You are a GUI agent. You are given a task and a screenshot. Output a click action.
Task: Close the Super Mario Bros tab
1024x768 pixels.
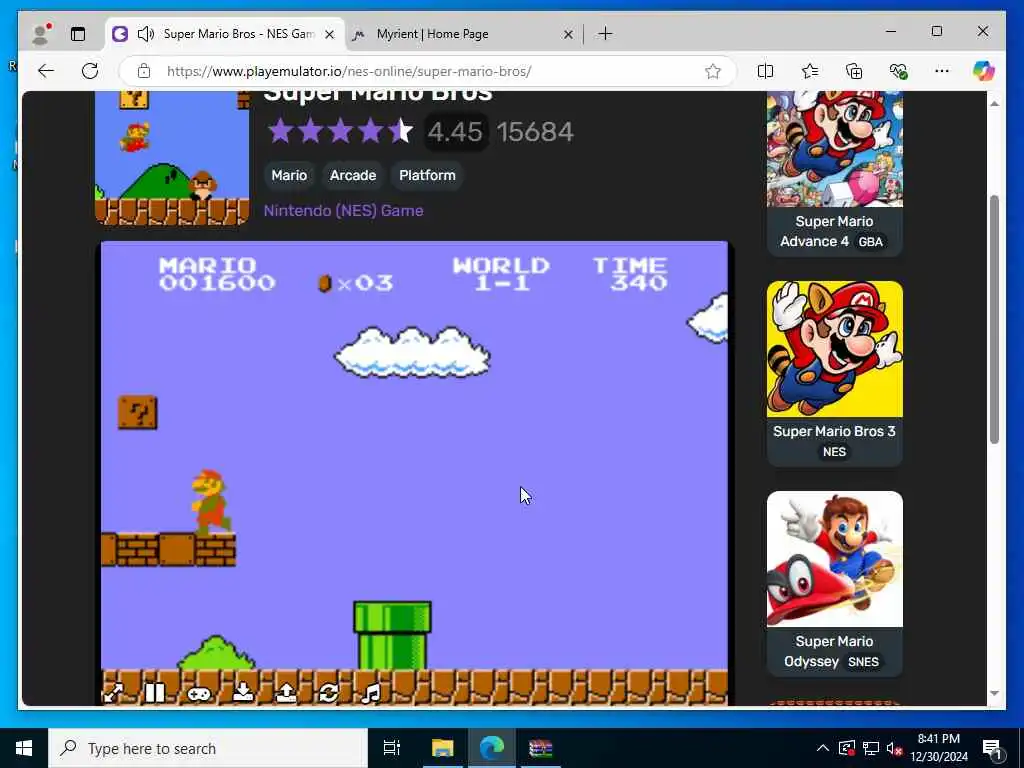click(330, 34)
